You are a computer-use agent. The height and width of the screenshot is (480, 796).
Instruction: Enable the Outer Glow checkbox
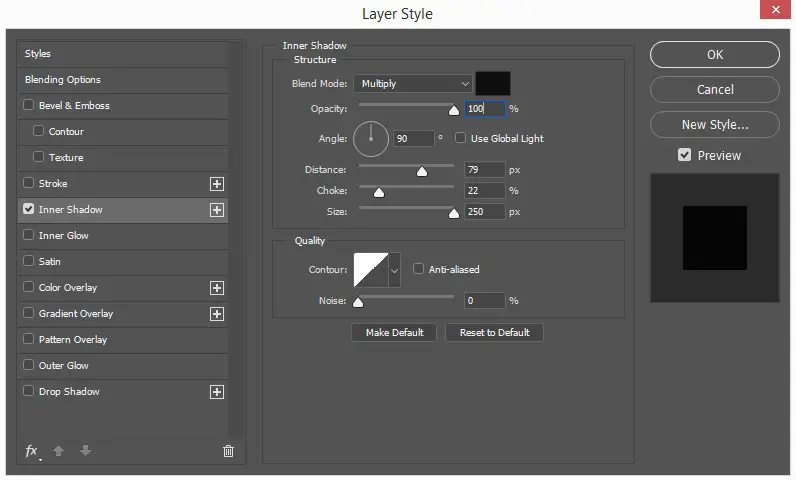point(28,364)
